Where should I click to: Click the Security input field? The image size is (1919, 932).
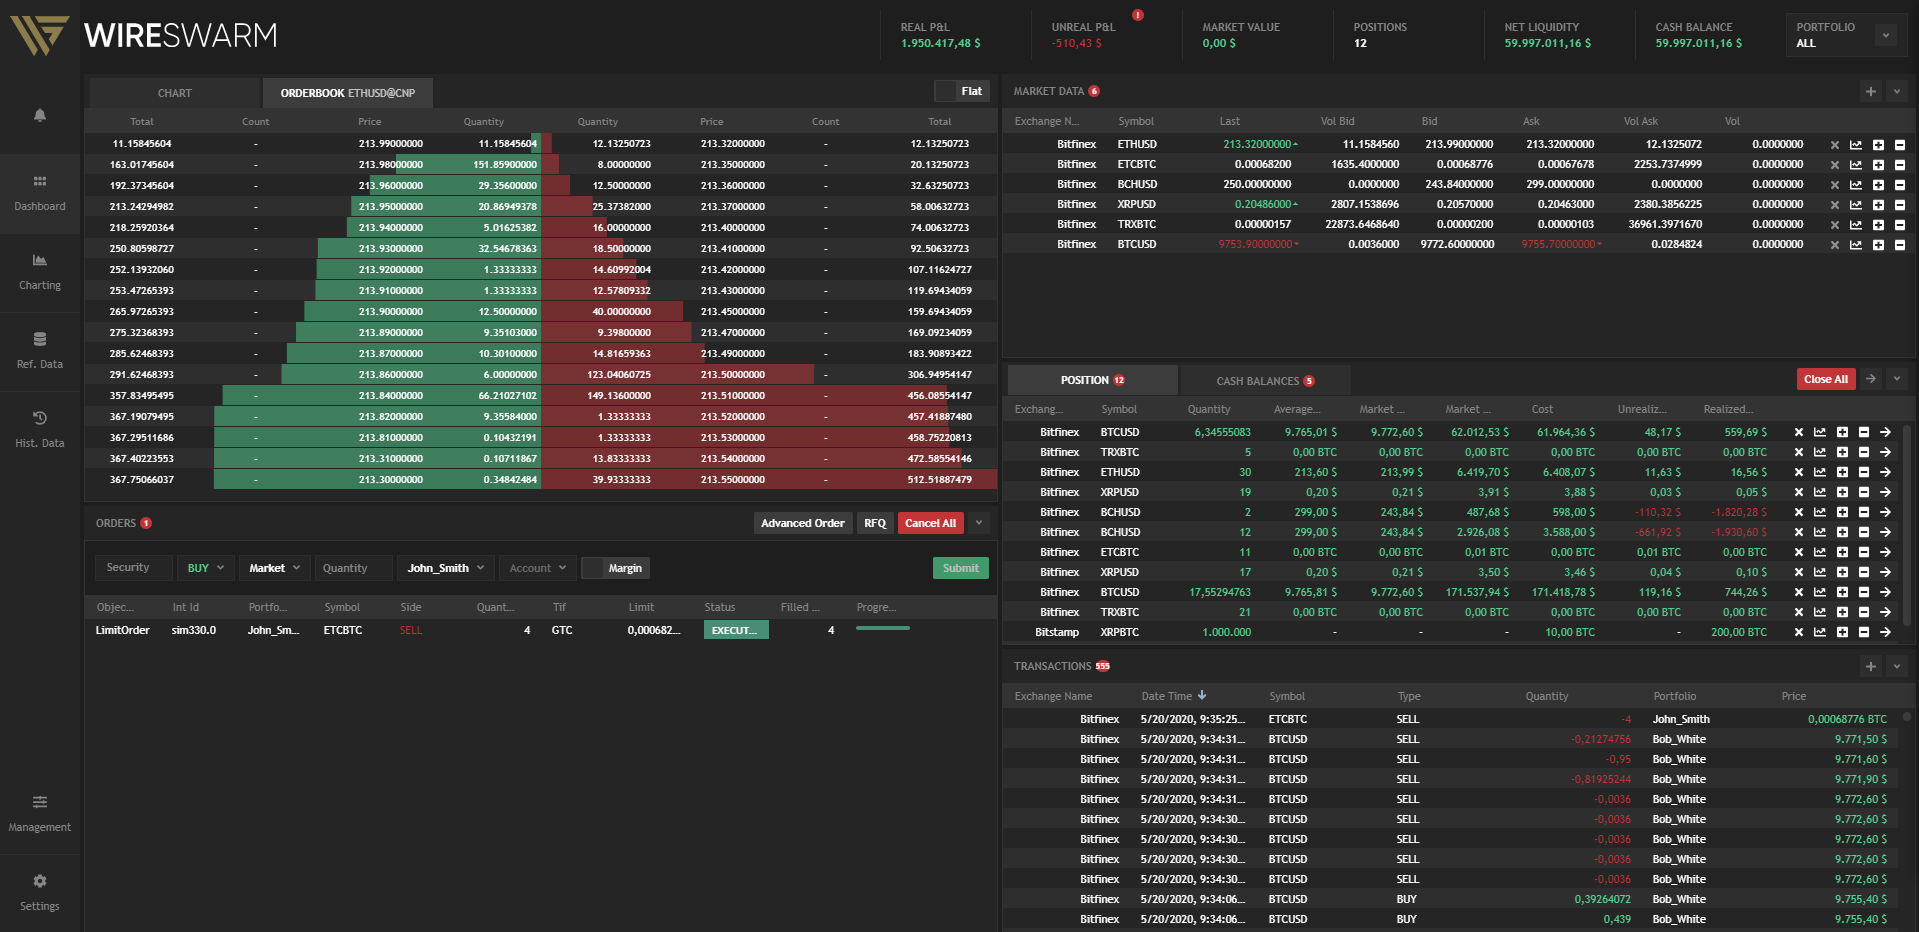click(x=133, y=568)
